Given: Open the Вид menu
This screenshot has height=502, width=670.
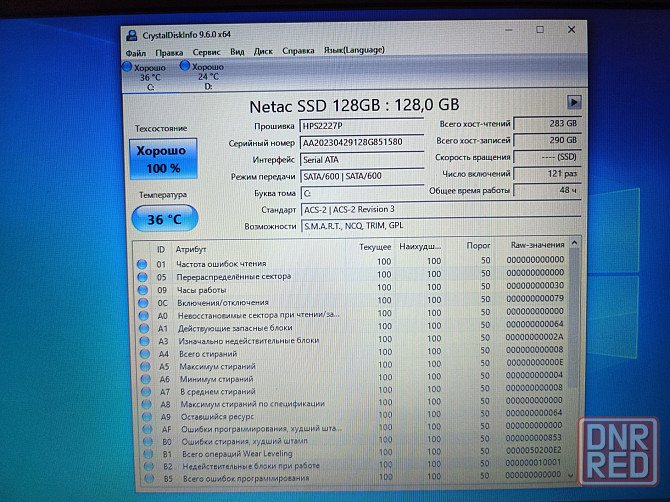Looking at the screenshot, I should (x=237, y=52).
